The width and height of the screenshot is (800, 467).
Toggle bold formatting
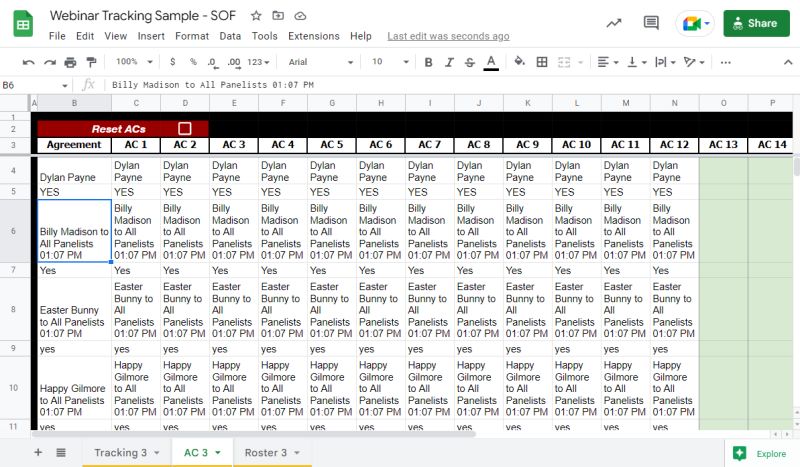click(428, 62)
